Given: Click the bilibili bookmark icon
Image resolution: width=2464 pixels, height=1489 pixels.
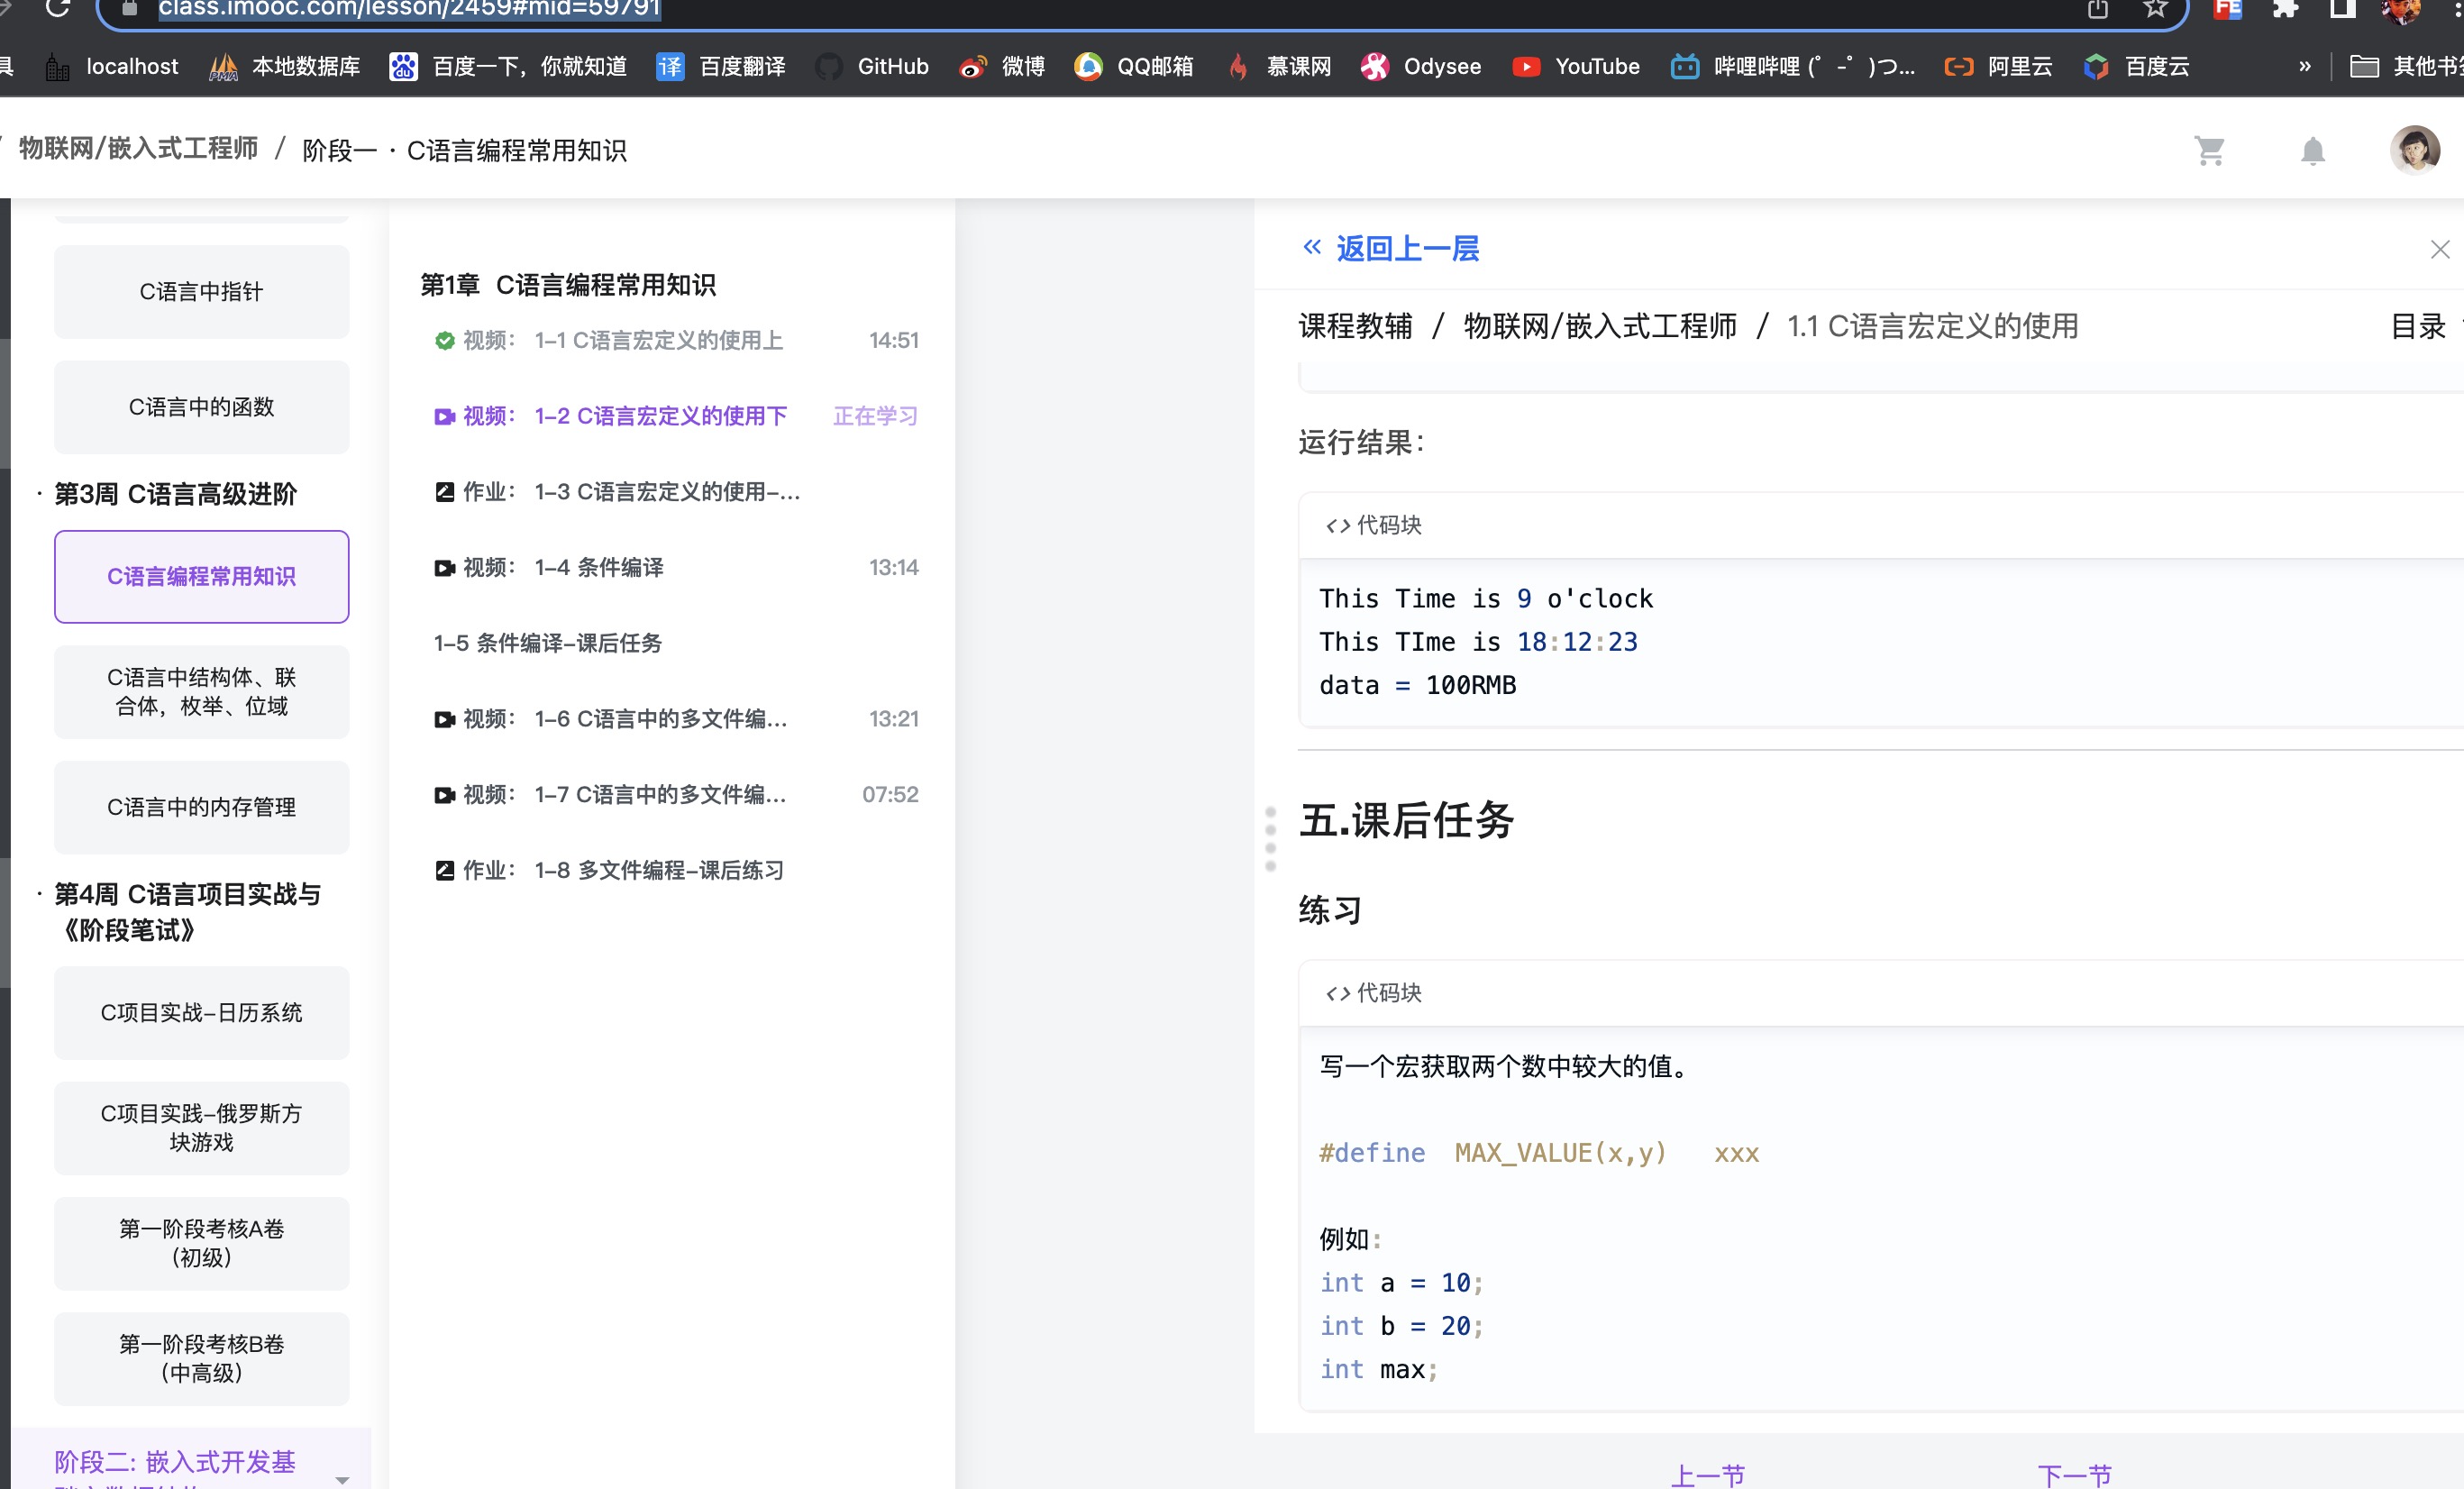Looking at the screenshot, I should click(x=1685, y=66).
